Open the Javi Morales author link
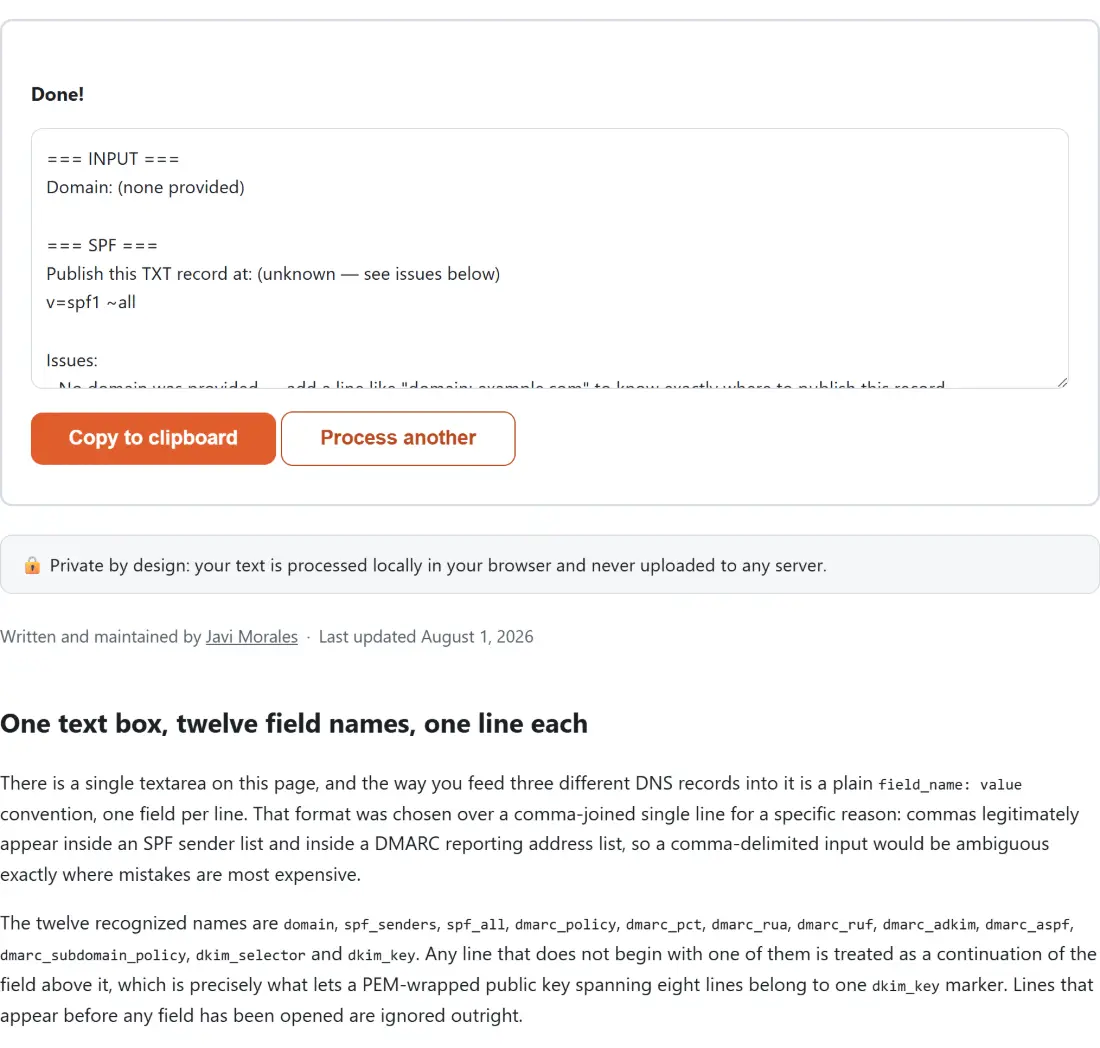This screenshot has width=1100, height=1048. tap(251, 636)
